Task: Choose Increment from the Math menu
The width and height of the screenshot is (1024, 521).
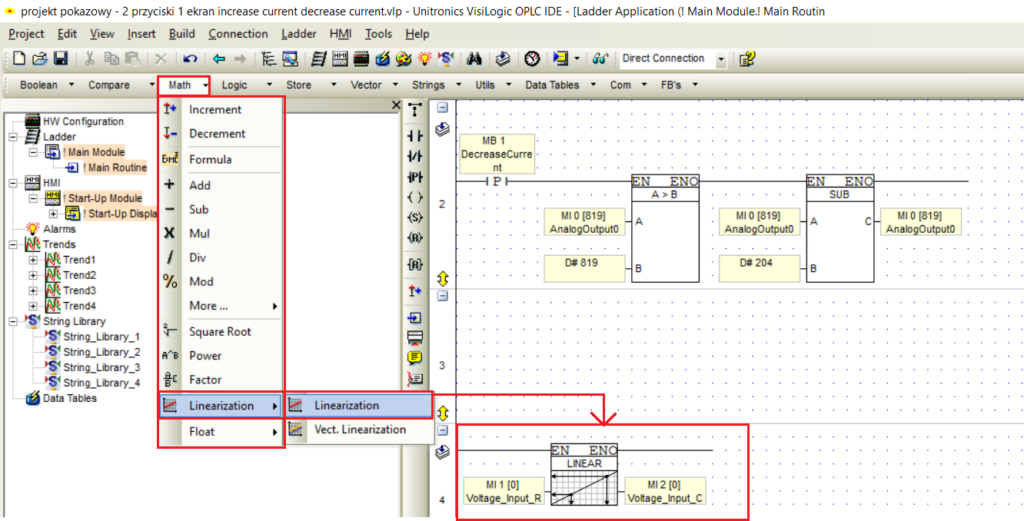Action: coord(221,110)
